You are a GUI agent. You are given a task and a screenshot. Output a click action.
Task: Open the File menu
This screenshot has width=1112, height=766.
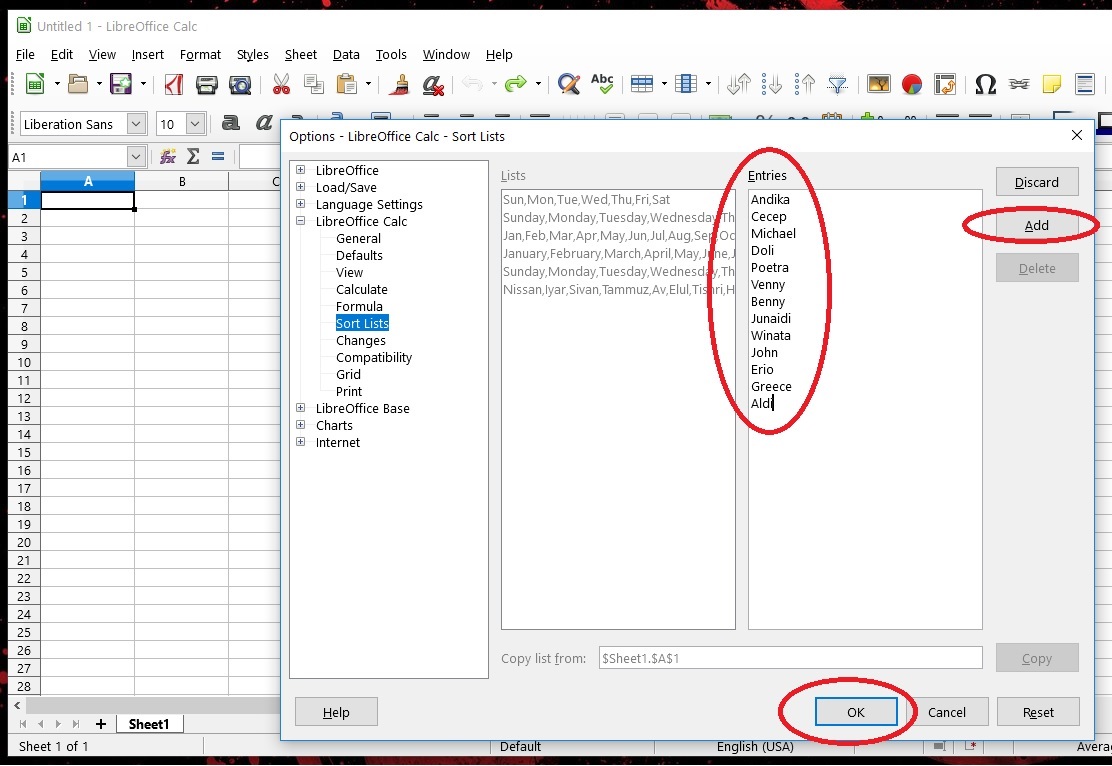coord(25,55)
